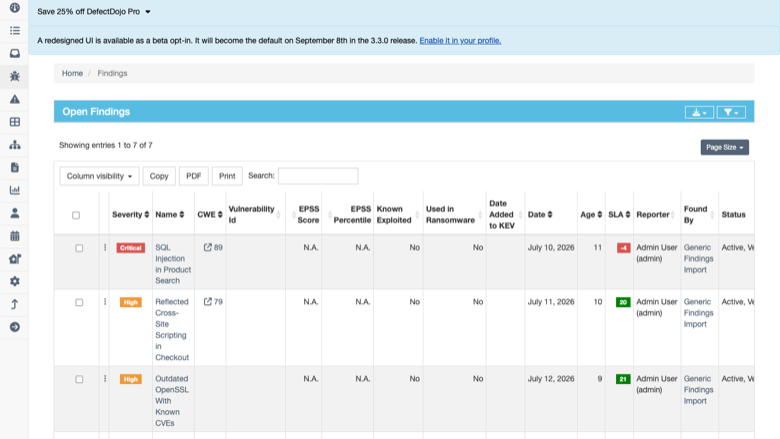This screenshot has width=780, height=439.
Task: Click the calendar icon in sidebar
Action: 14,236
